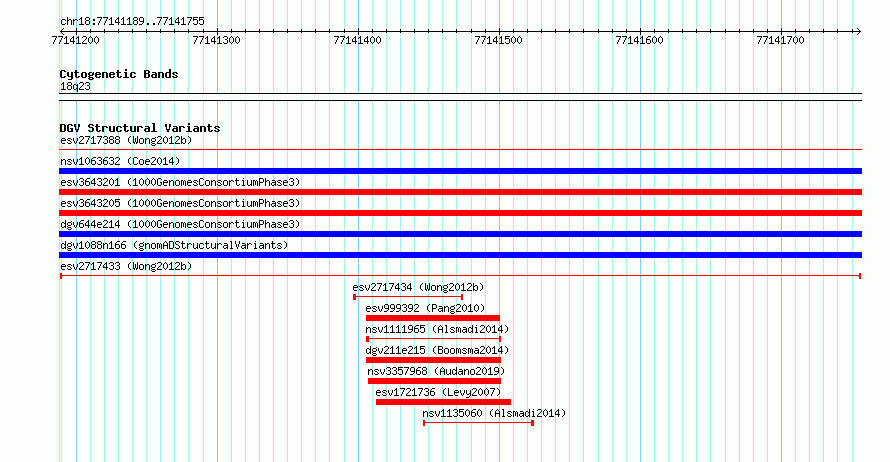The height and width of the screenshot is (462, 890).
Task: Click the esv1721736 red bar
Action: [443, 402]
